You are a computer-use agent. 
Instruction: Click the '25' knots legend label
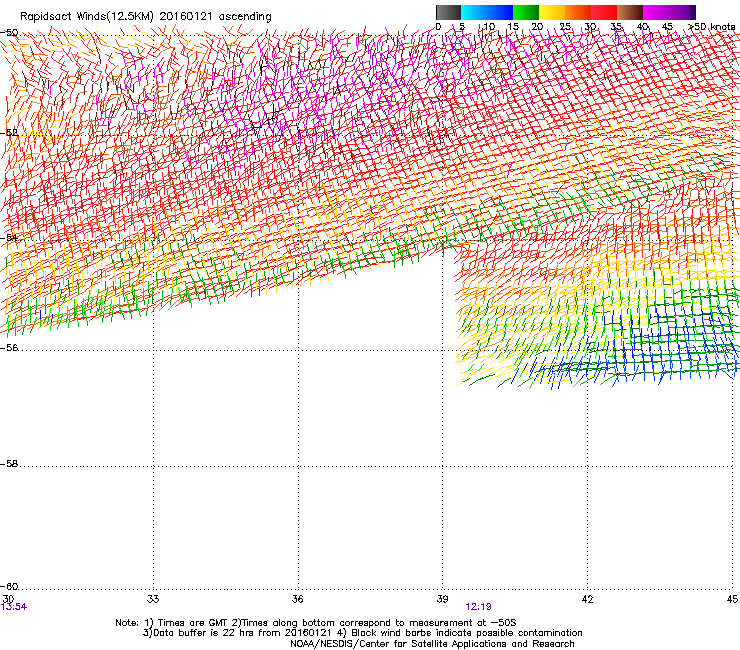(565, 27)
